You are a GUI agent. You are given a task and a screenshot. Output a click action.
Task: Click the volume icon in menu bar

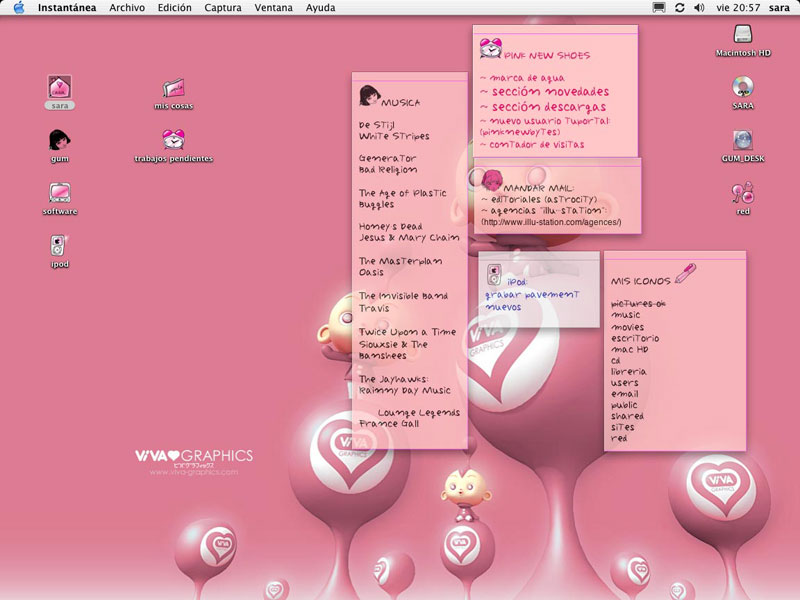click(x=699, y=7)
